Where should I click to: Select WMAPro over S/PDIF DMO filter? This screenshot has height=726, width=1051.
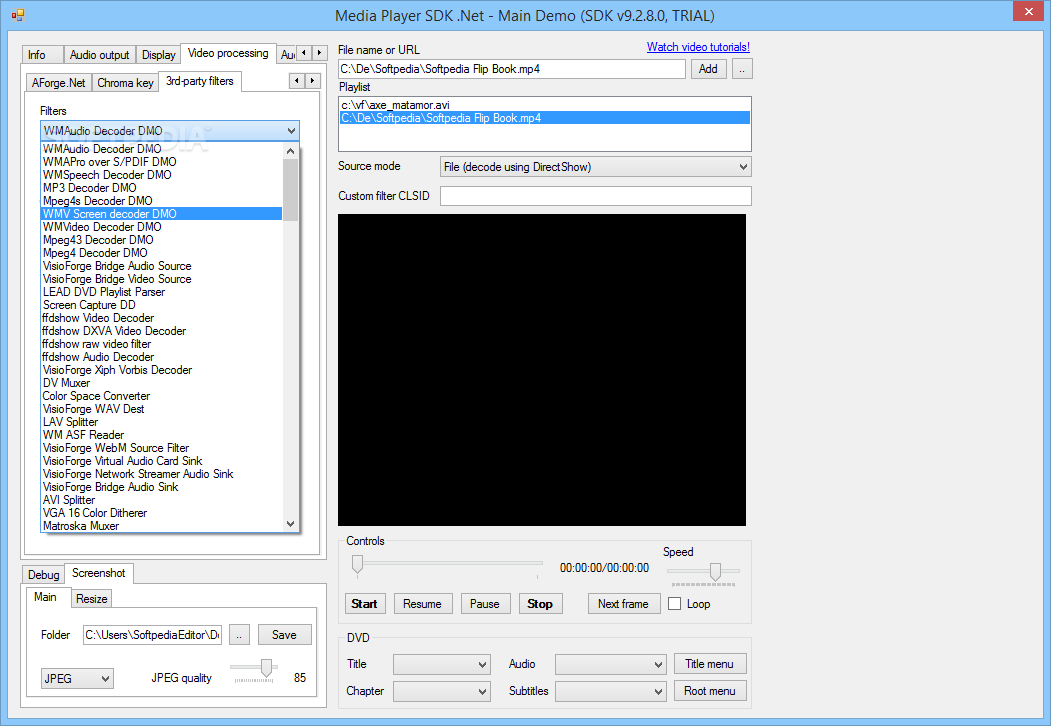[162, 162]
